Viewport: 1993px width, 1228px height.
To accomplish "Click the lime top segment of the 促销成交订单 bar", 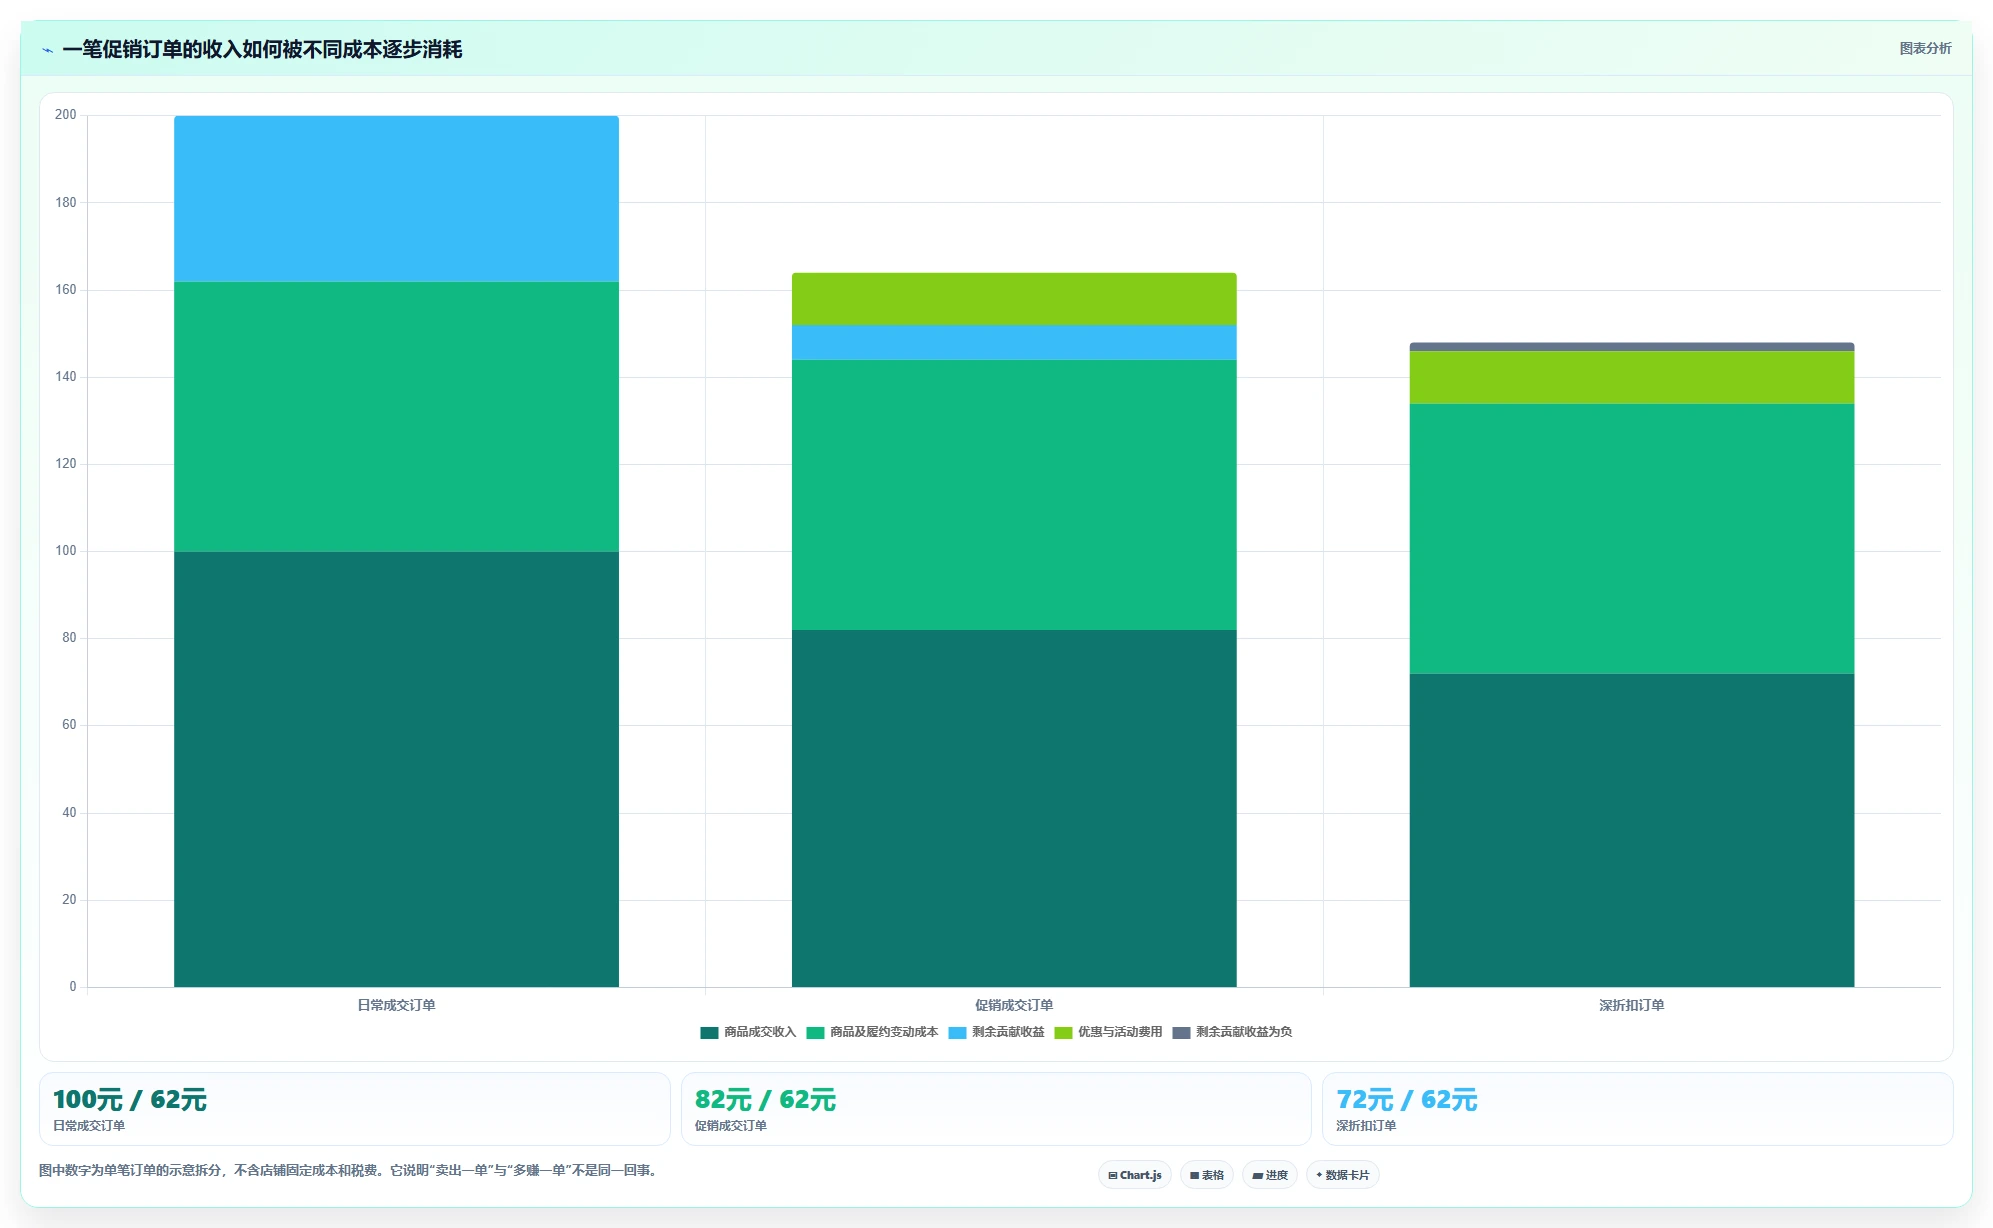I will (x=1014, y=299).
